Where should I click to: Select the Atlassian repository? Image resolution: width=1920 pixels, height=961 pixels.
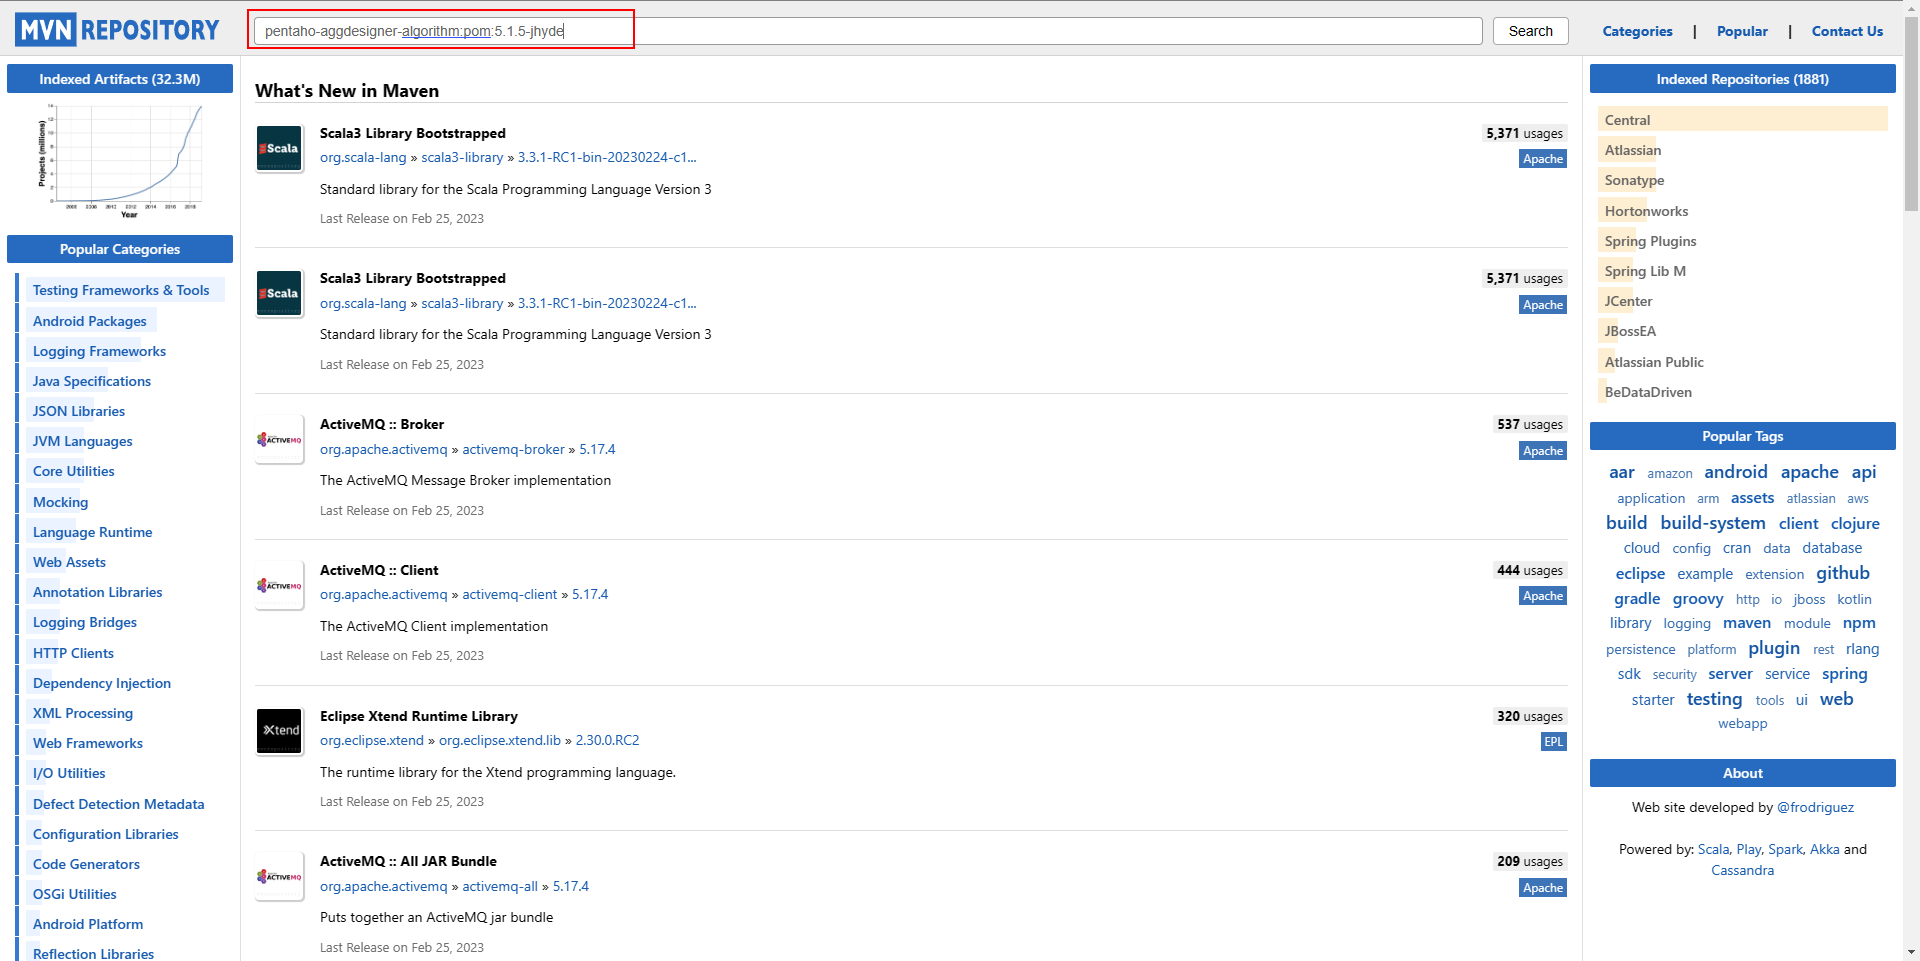[x=1633, y=150]
